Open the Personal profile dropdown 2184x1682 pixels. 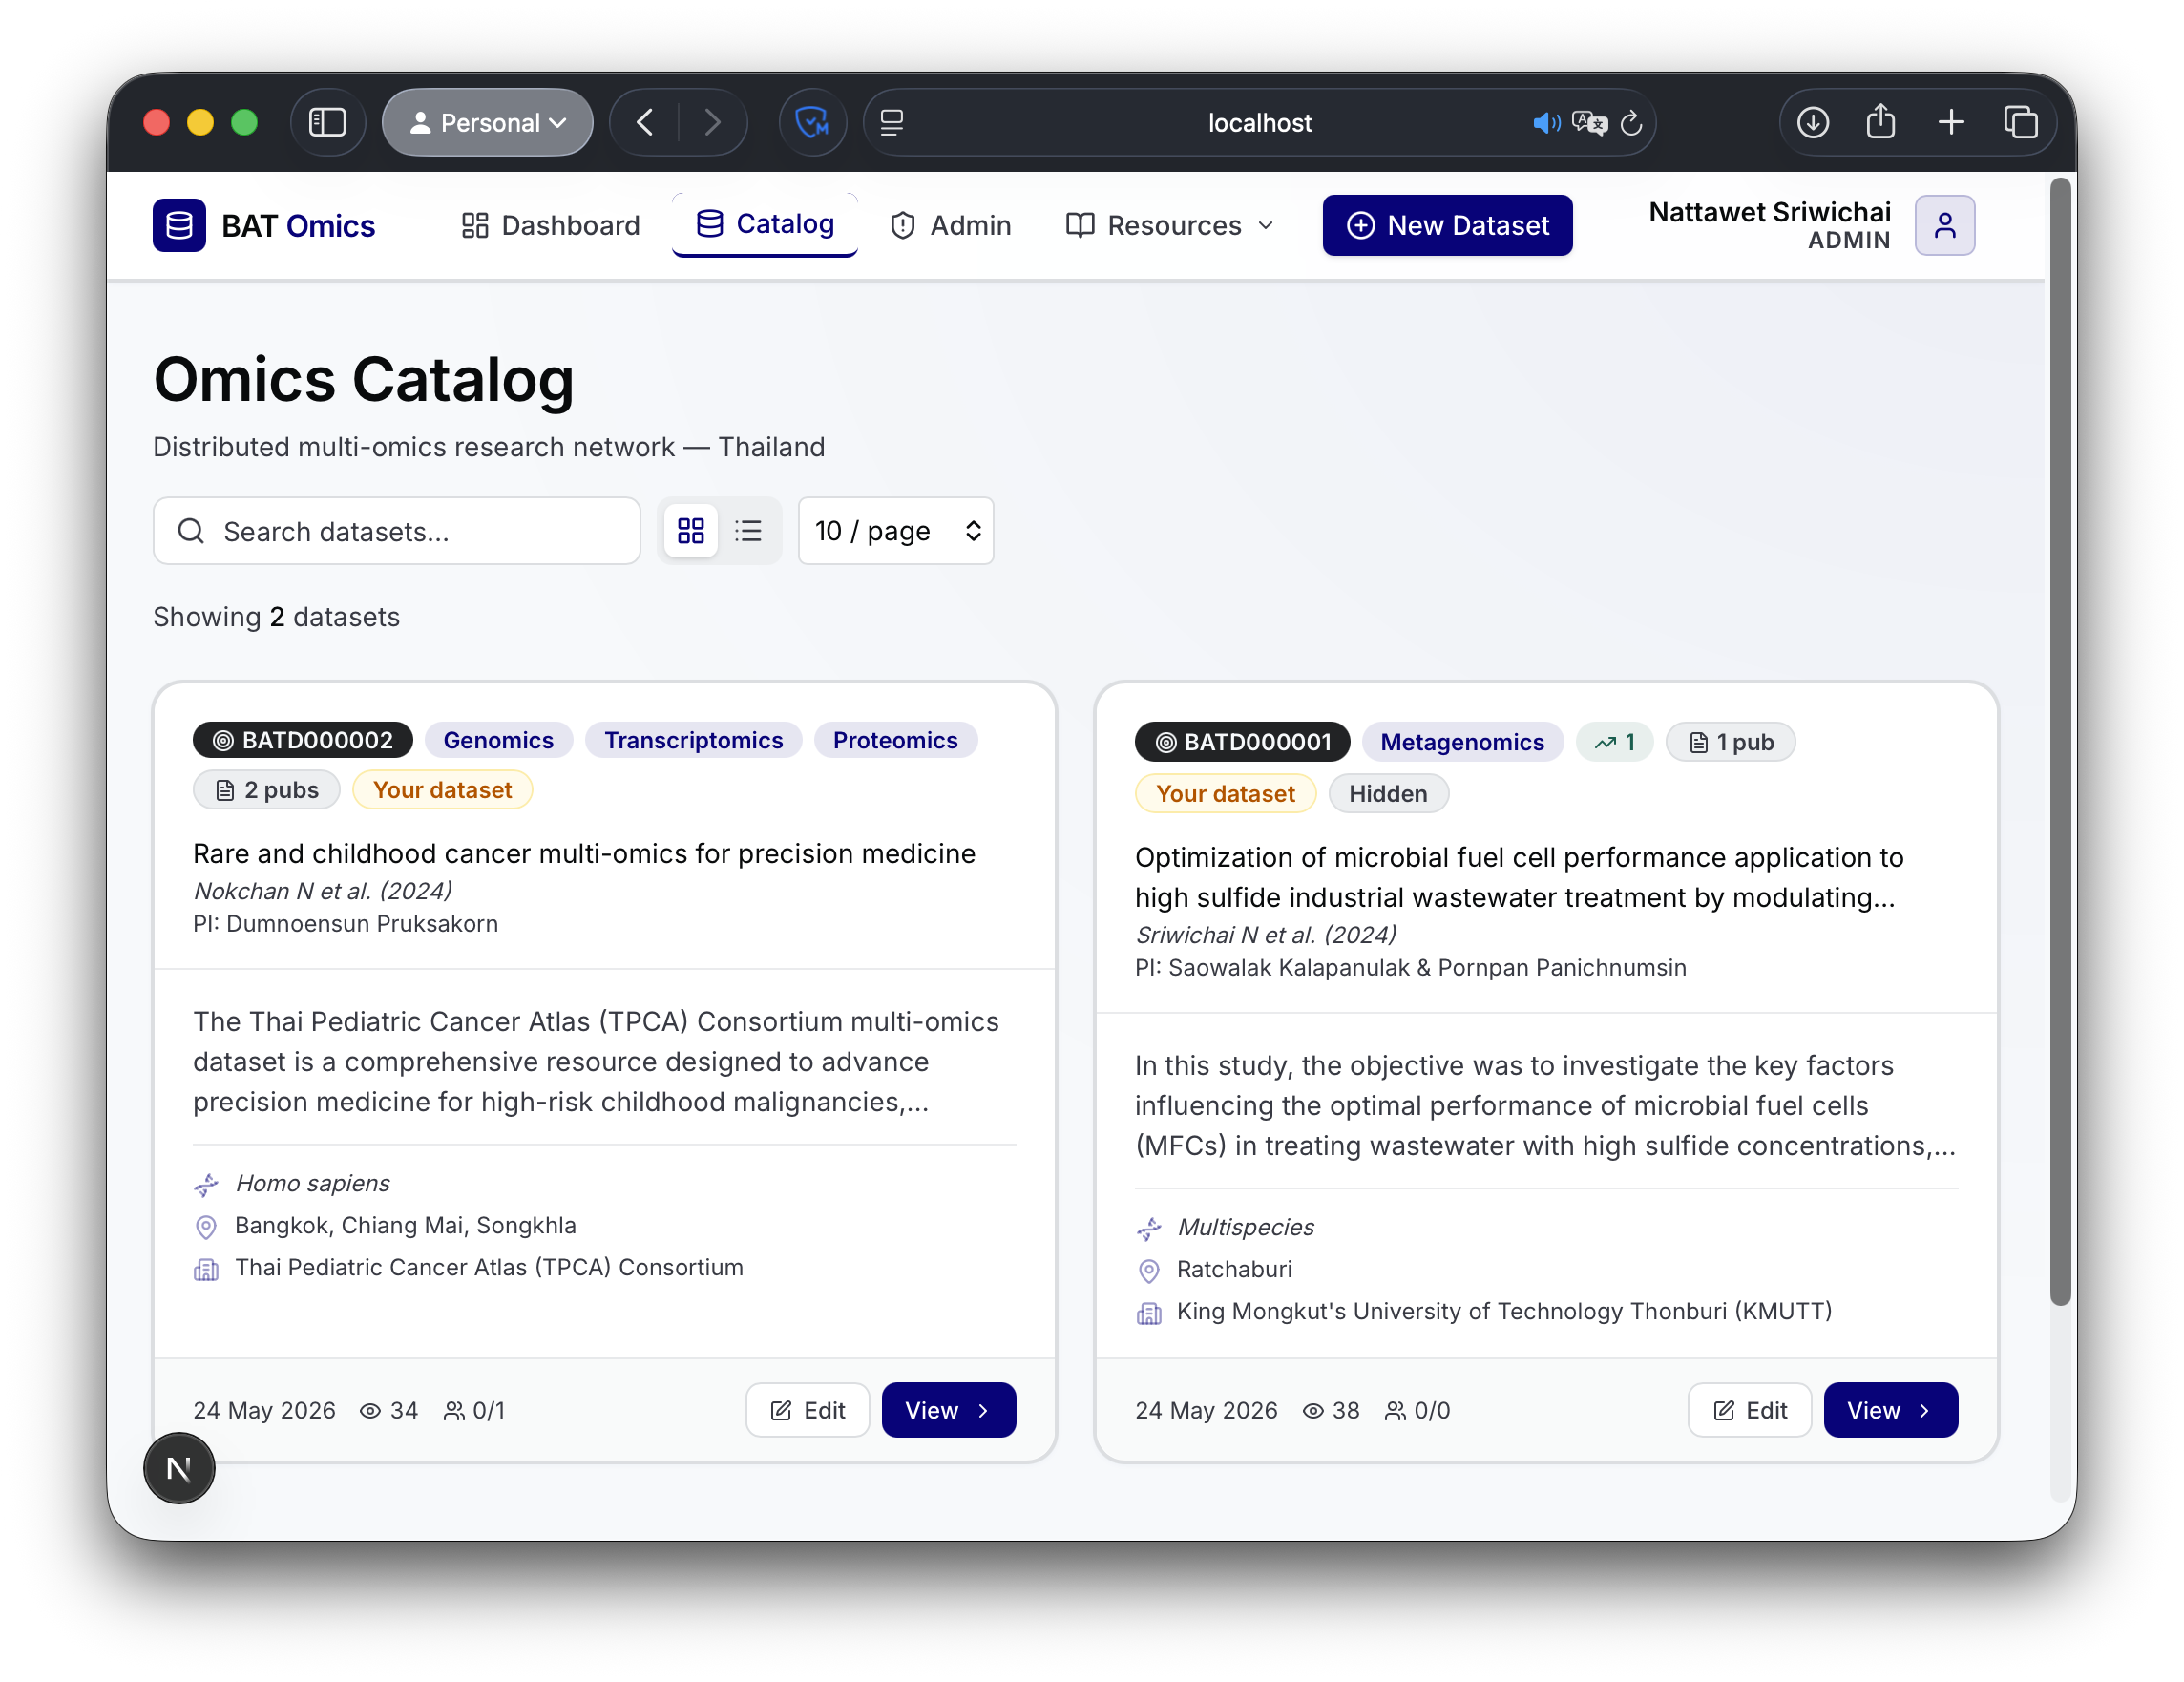tap(488, 122)
